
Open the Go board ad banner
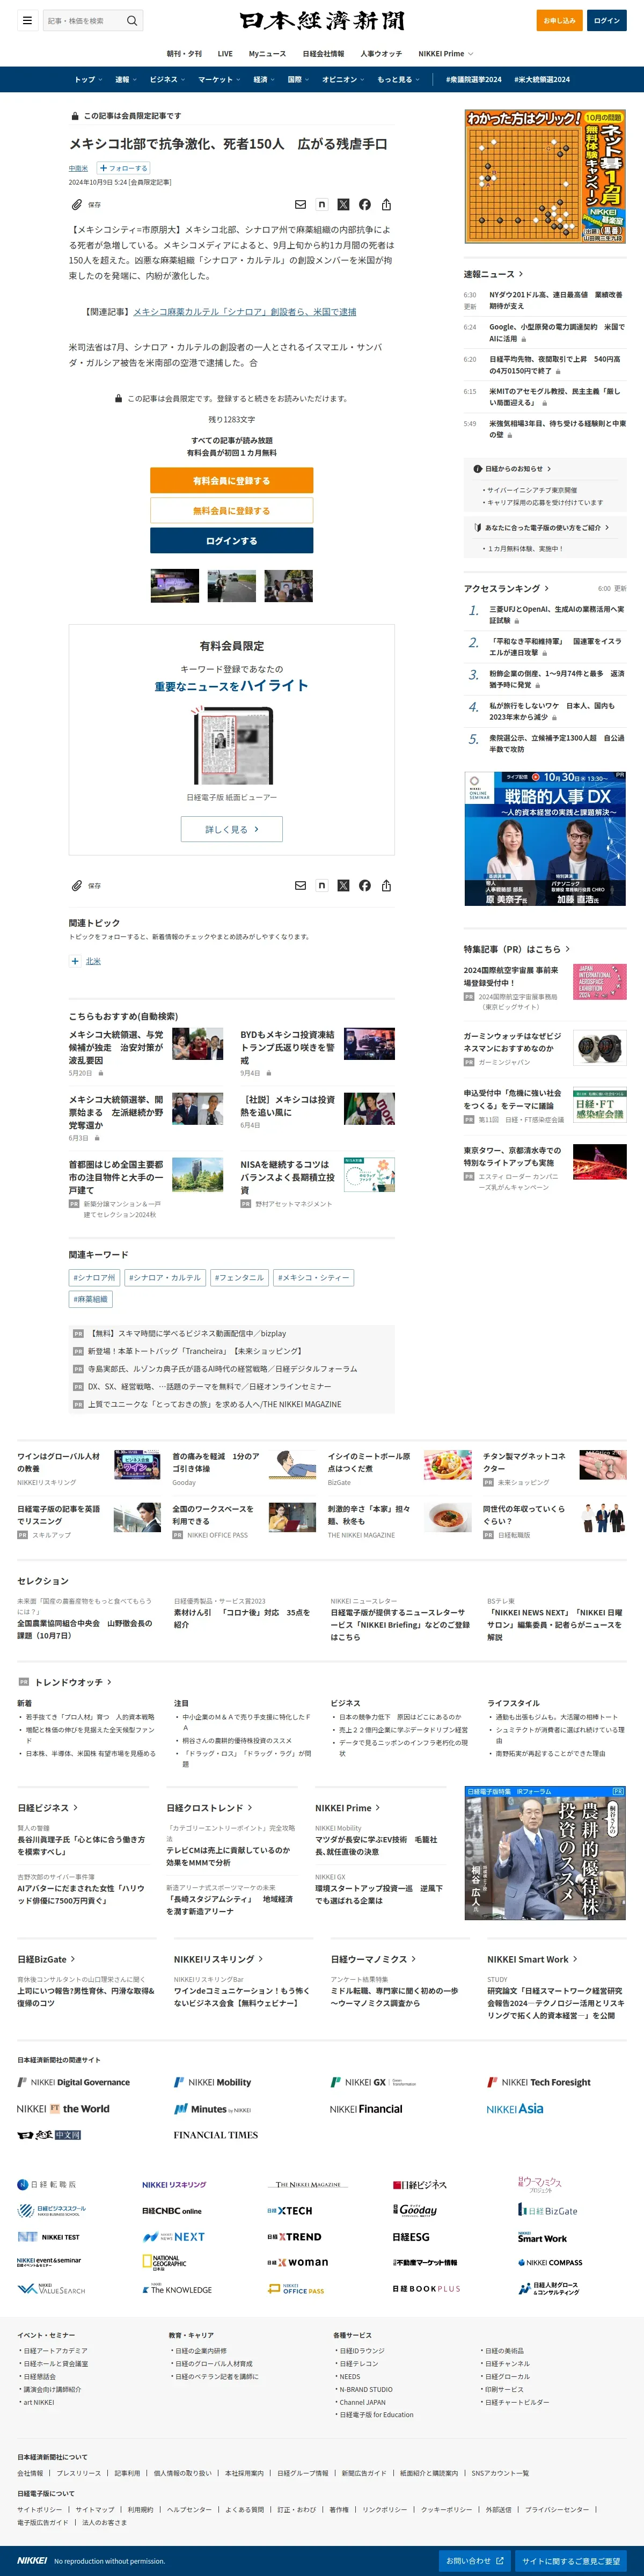tap(545, 176)
